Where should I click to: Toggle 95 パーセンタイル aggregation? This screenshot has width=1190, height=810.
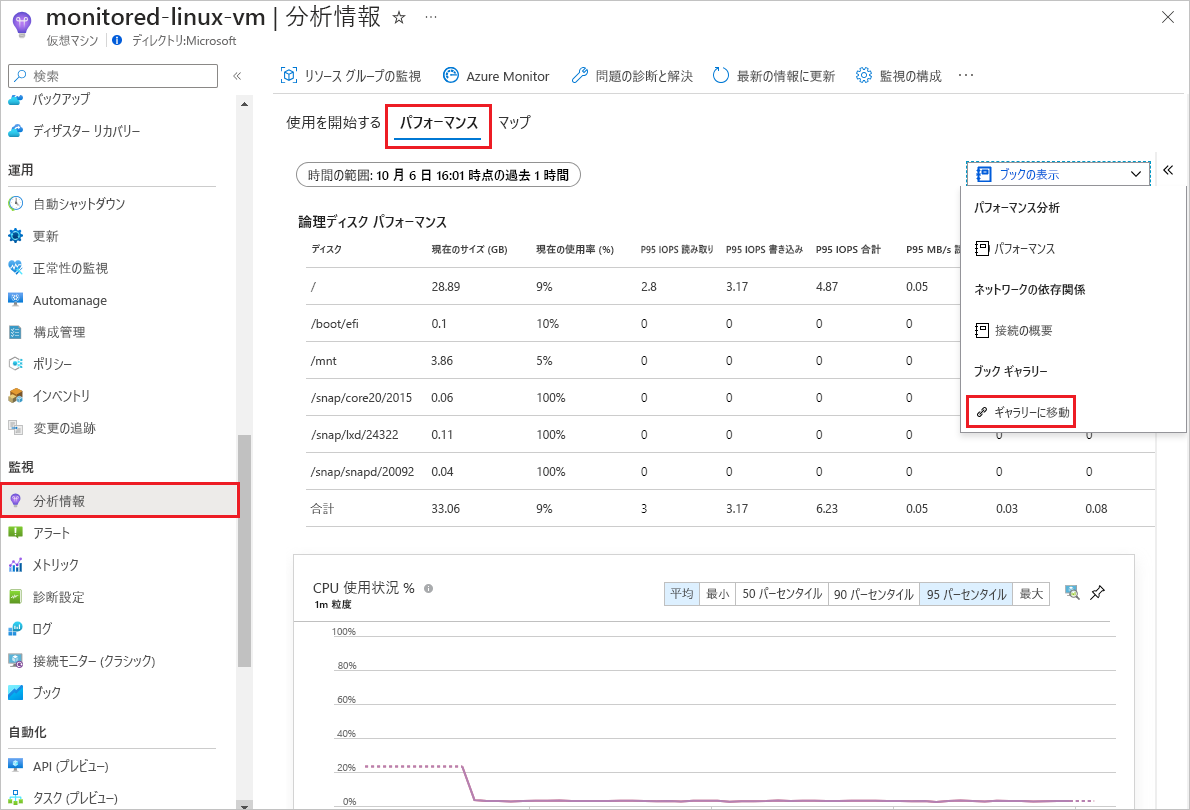(x=966, y=594)
